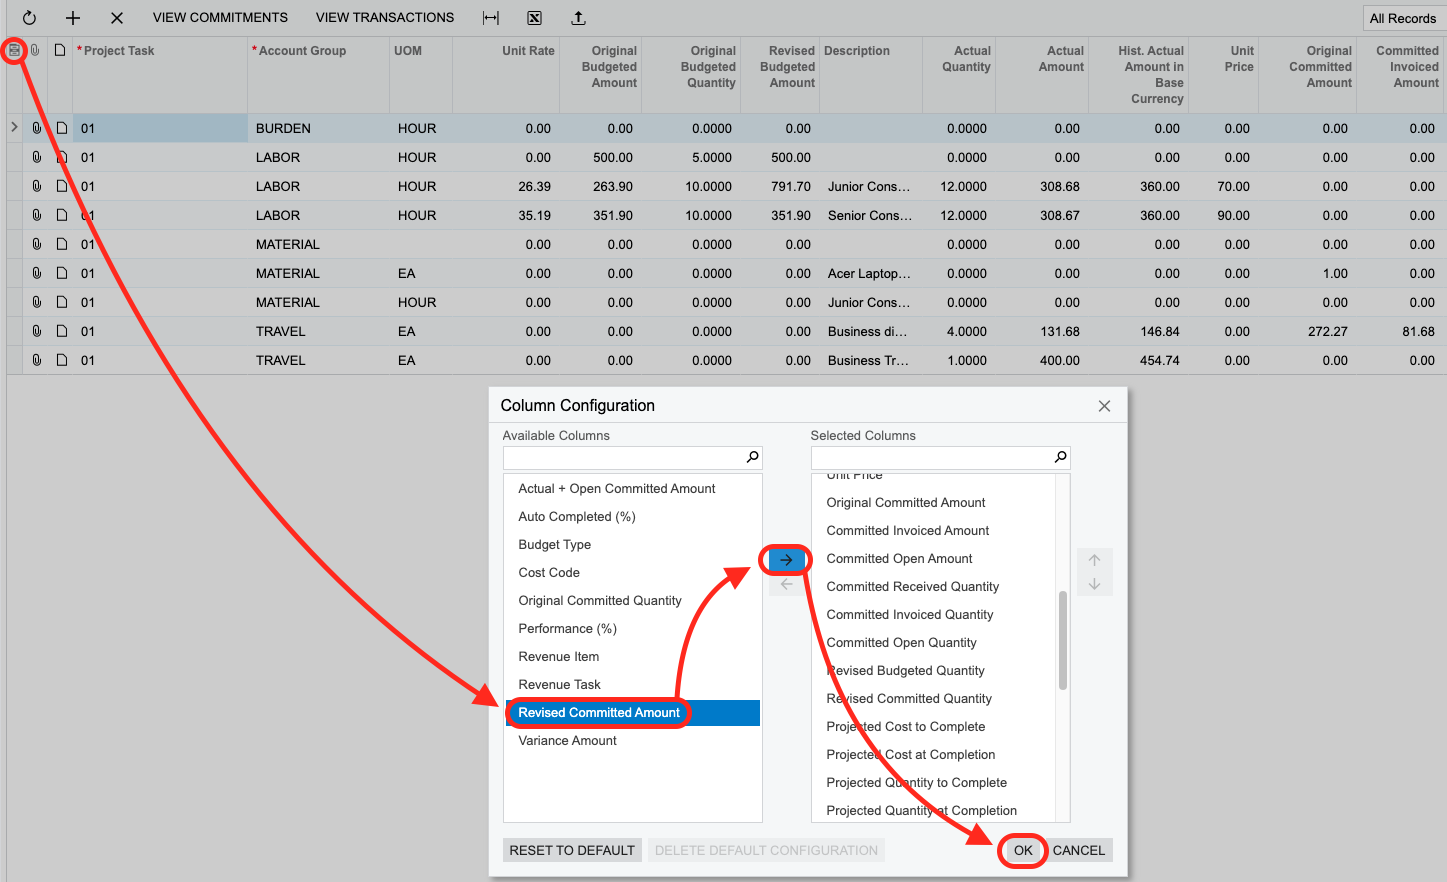Delete the row using the X toolbar icon
Image resolution: width=1447 pixels, height=882 pixels.
[117, 18]
